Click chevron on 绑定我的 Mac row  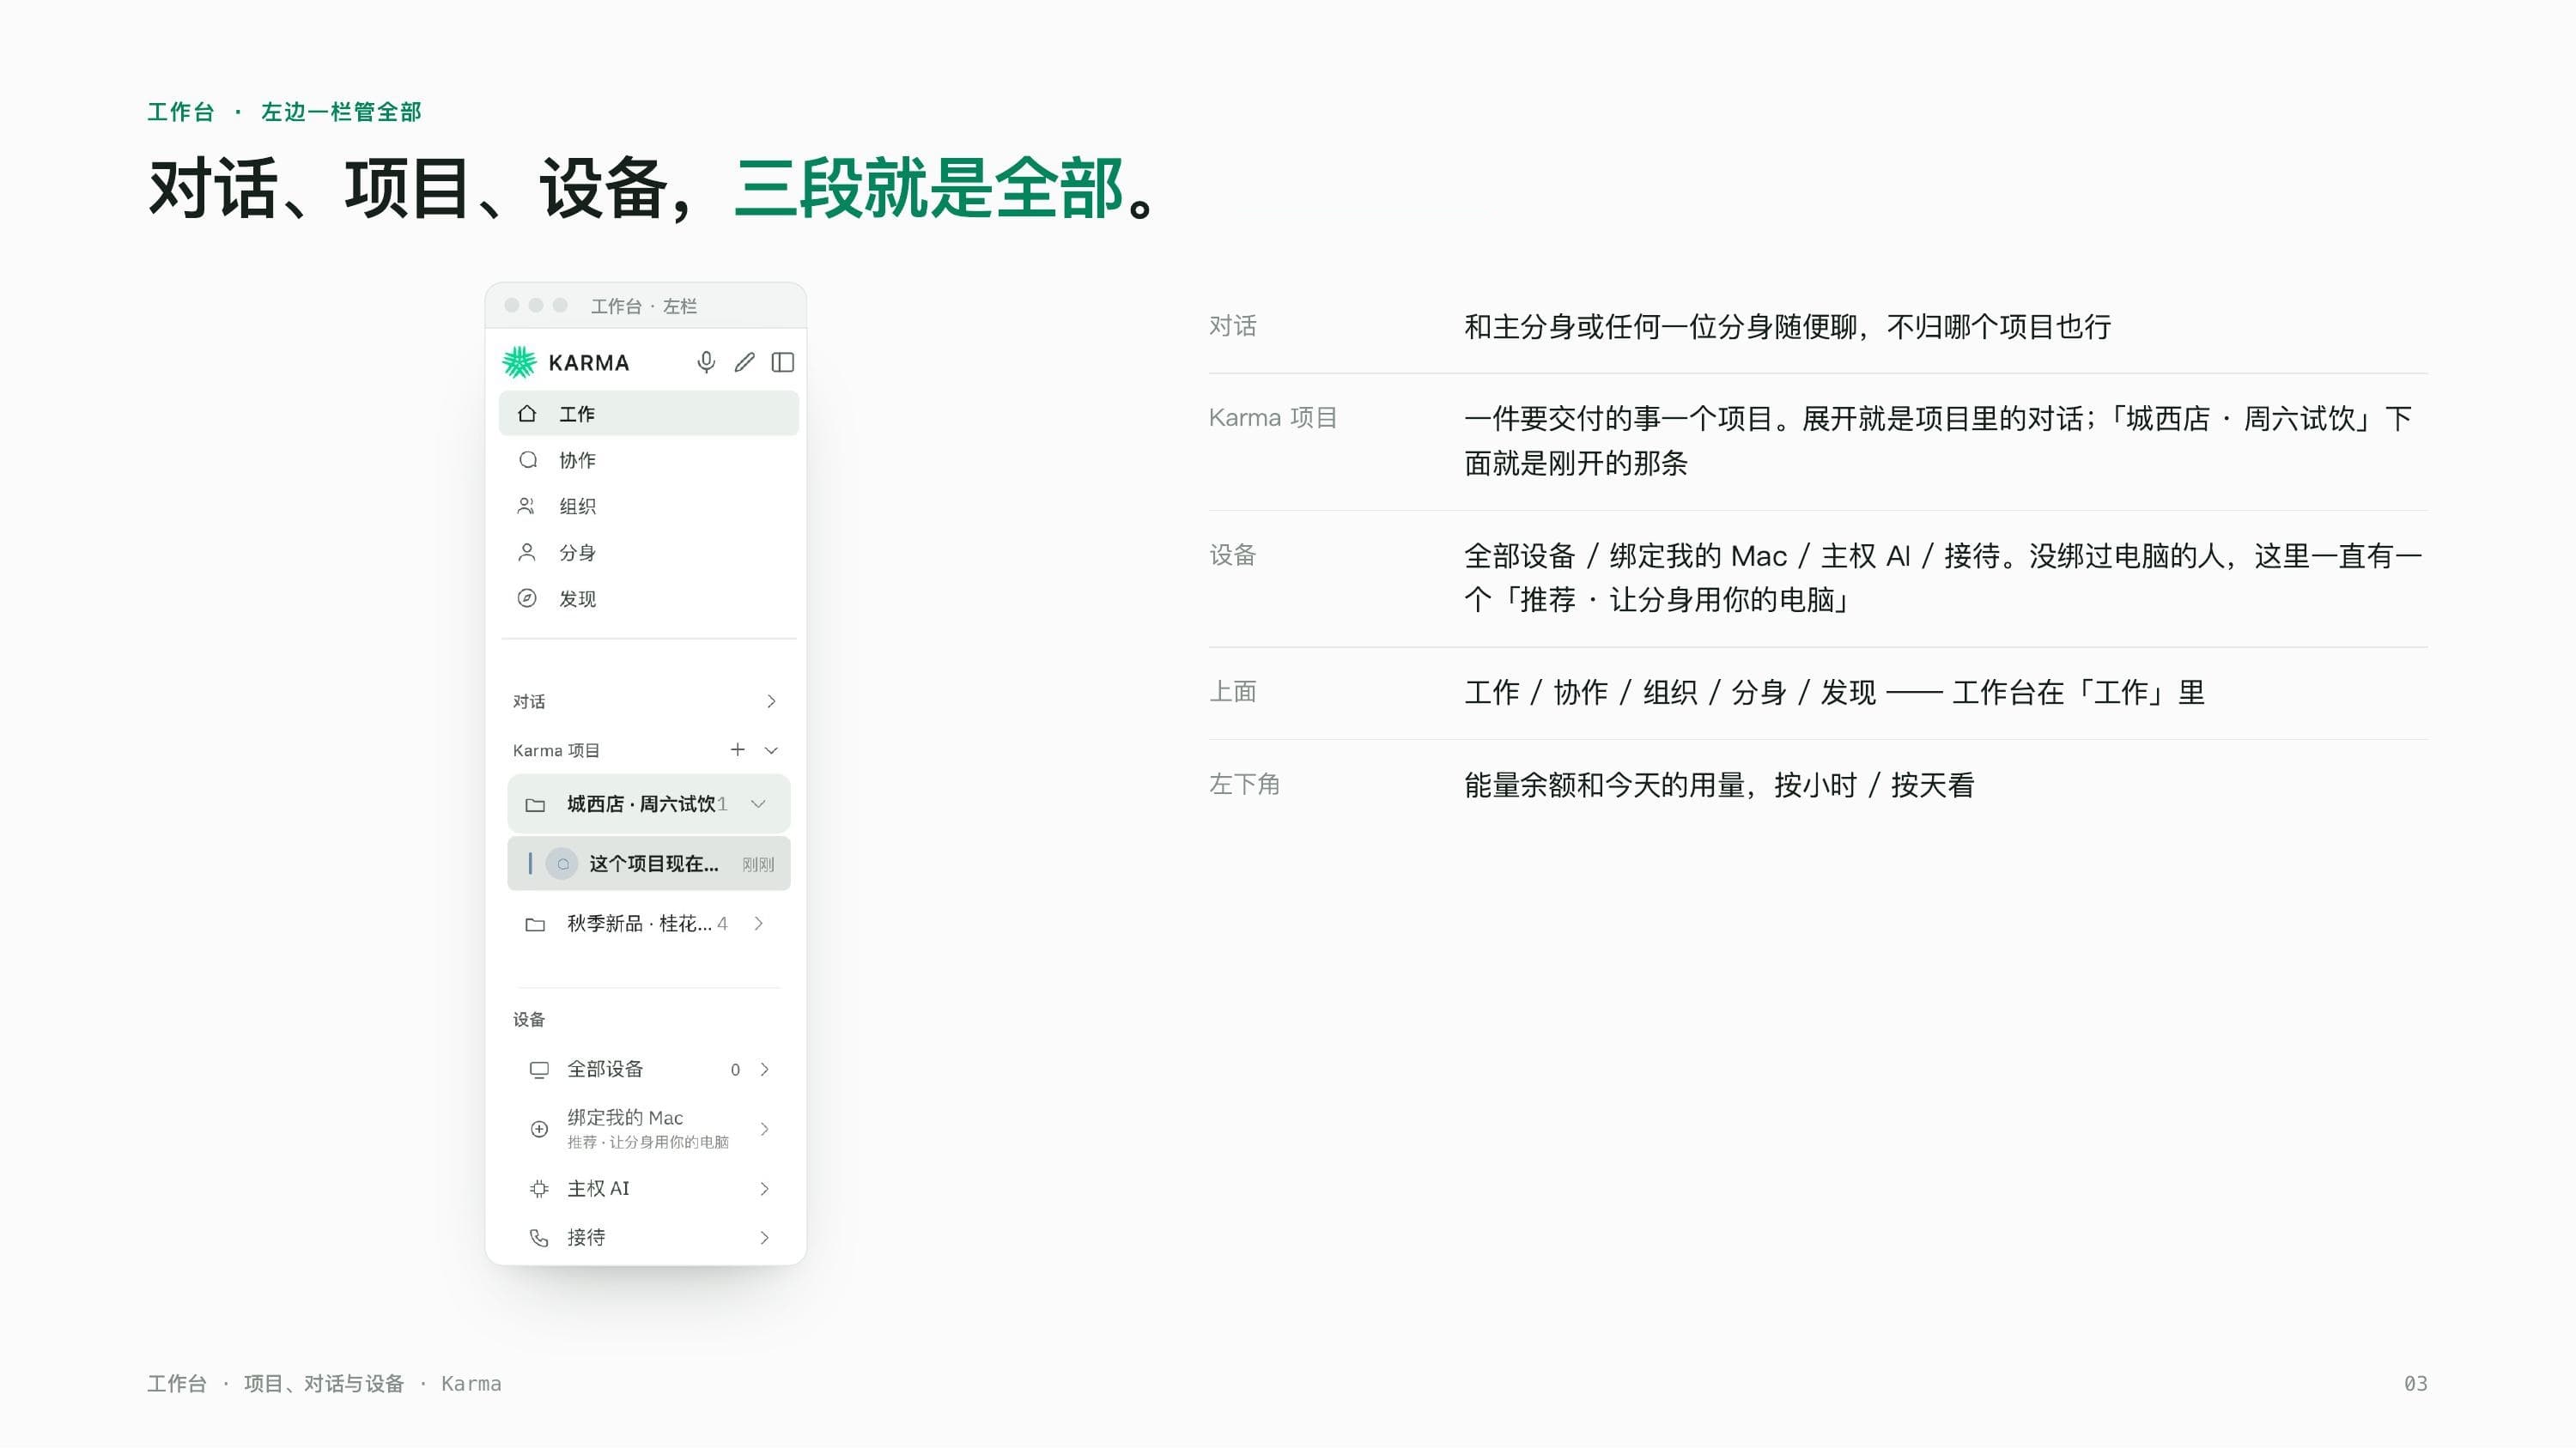coord(764,1128)
